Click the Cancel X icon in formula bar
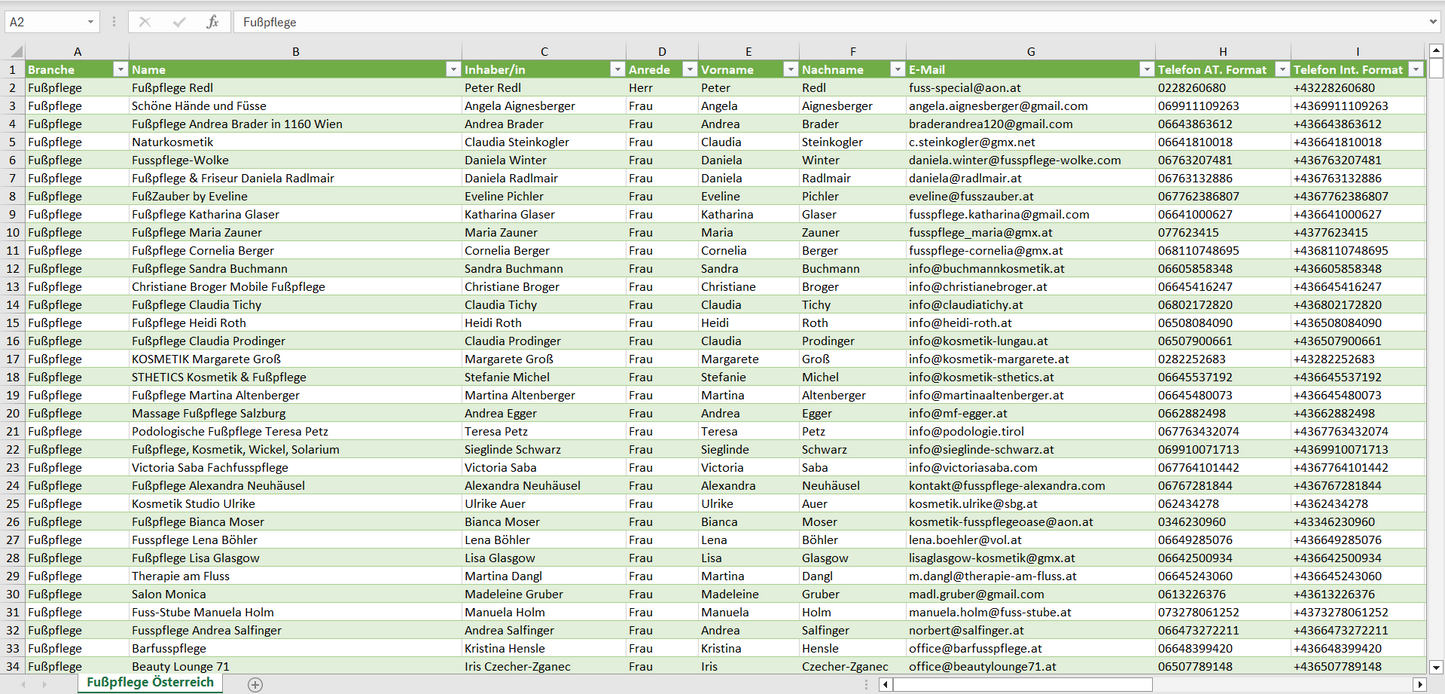Image resolution: width=1445 pixels, height=694 pixels. (x=145, y=22)
